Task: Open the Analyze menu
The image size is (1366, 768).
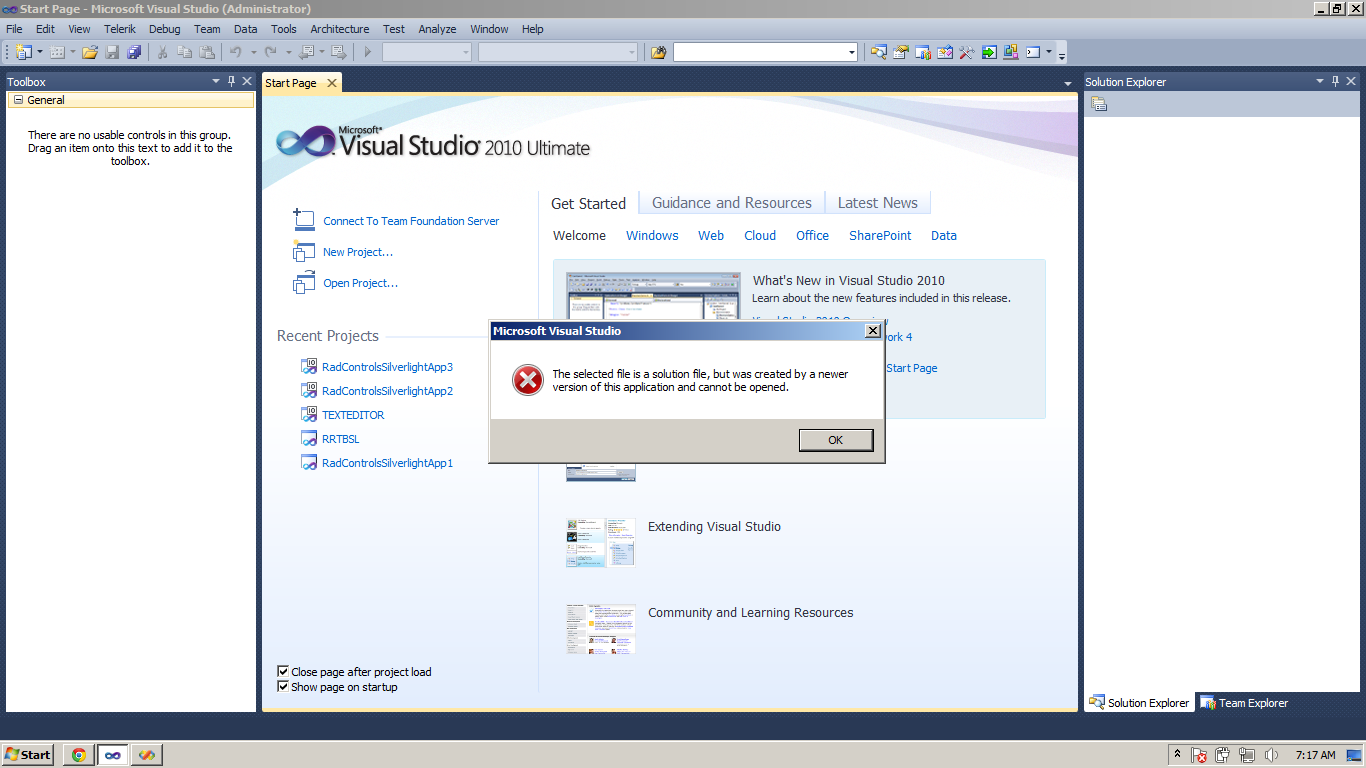Action: [437, 29]
